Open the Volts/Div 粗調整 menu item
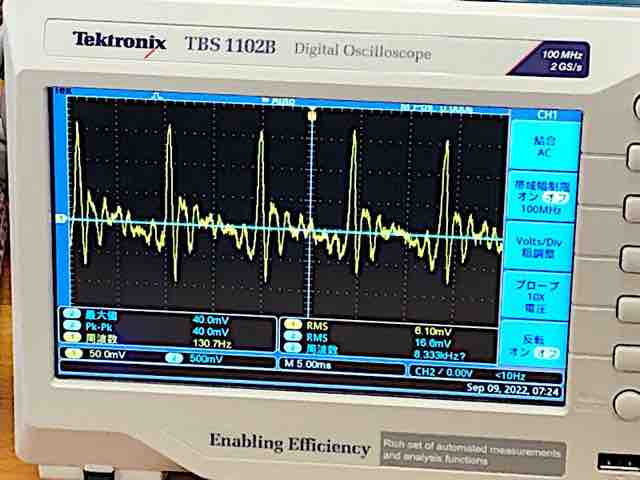 coord(540,247)
